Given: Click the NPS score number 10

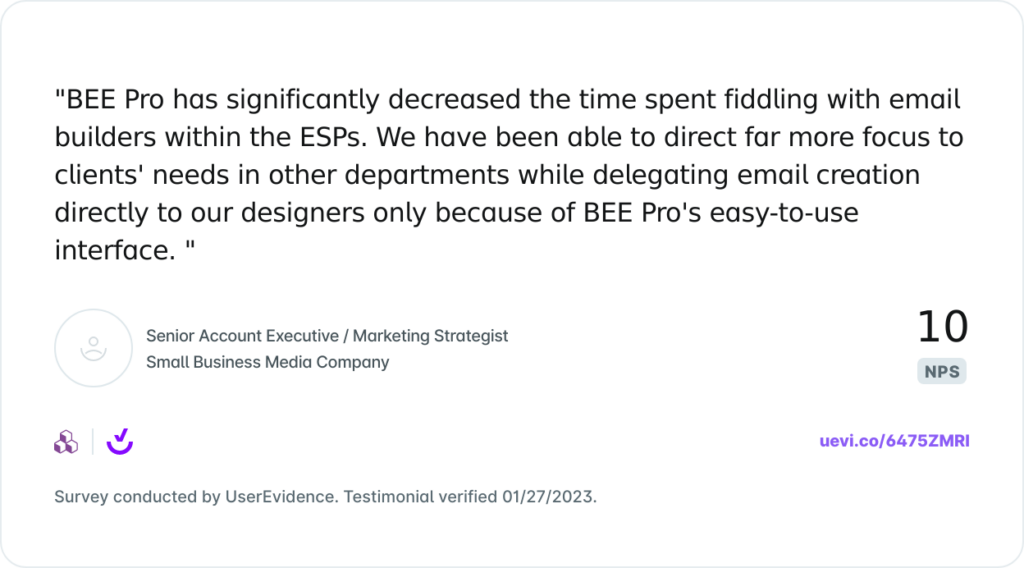Looking at the screenshot, I should click(942, 326).
